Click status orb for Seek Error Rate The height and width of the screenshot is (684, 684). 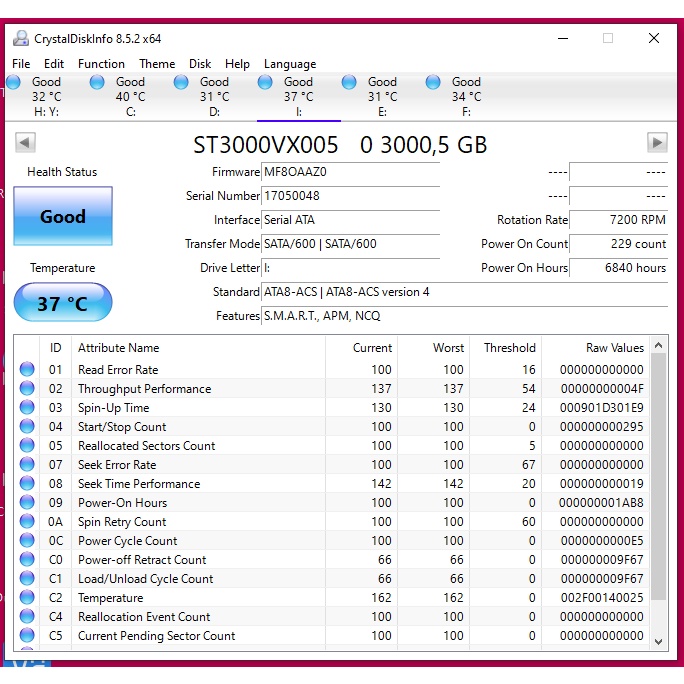(27, 464)
